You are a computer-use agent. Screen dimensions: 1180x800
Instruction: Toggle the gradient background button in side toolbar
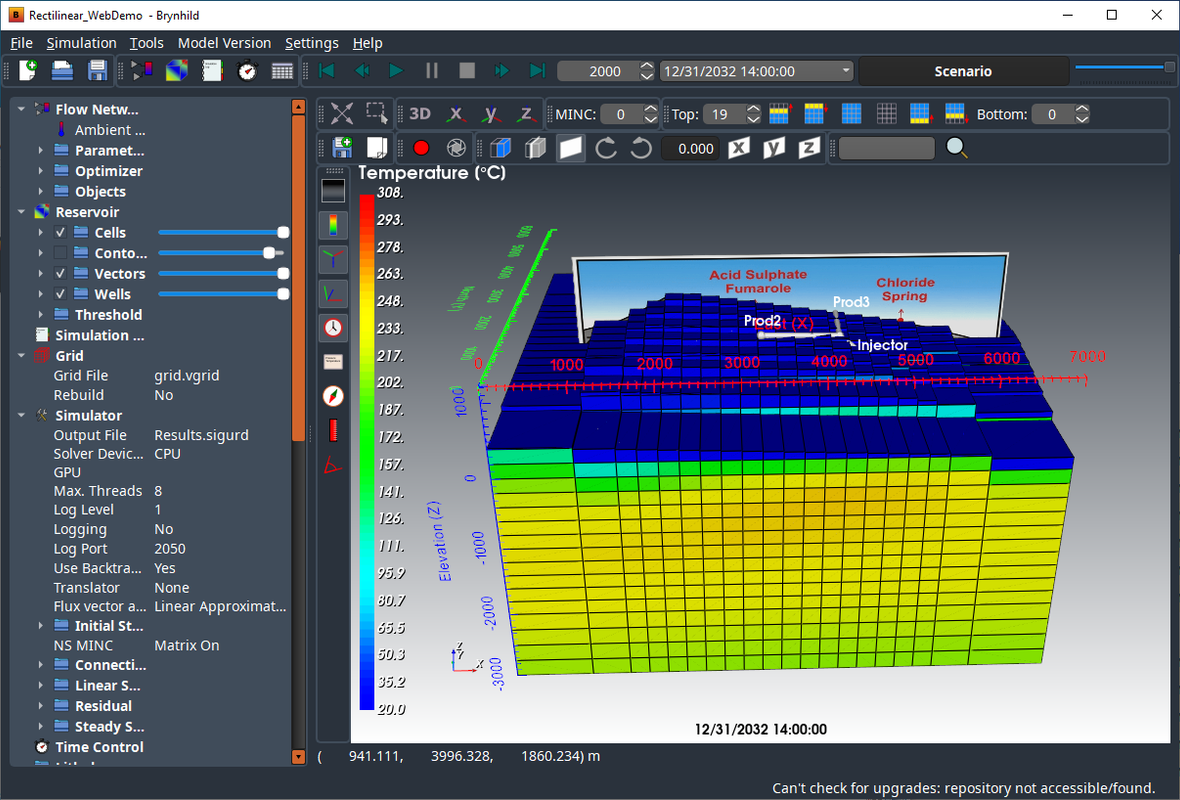point(333,190)
